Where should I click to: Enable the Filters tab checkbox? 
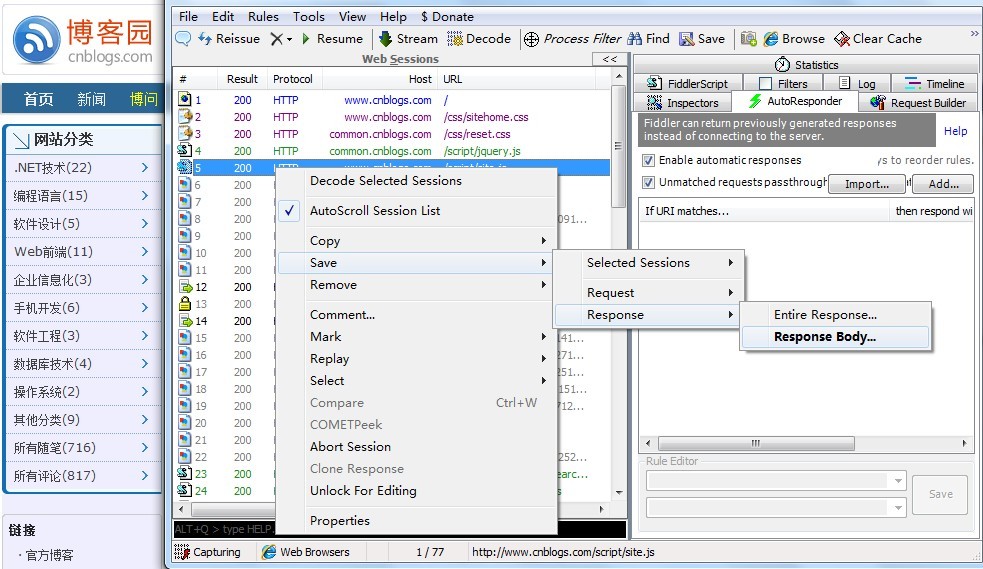click(x=765, y=84)
